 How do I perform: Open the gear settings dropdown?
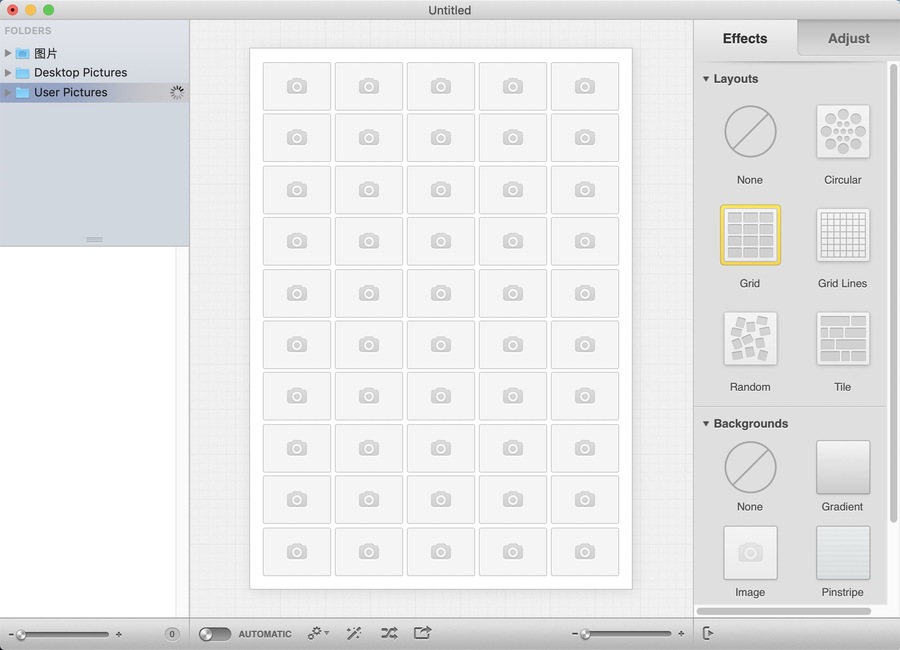318,633
